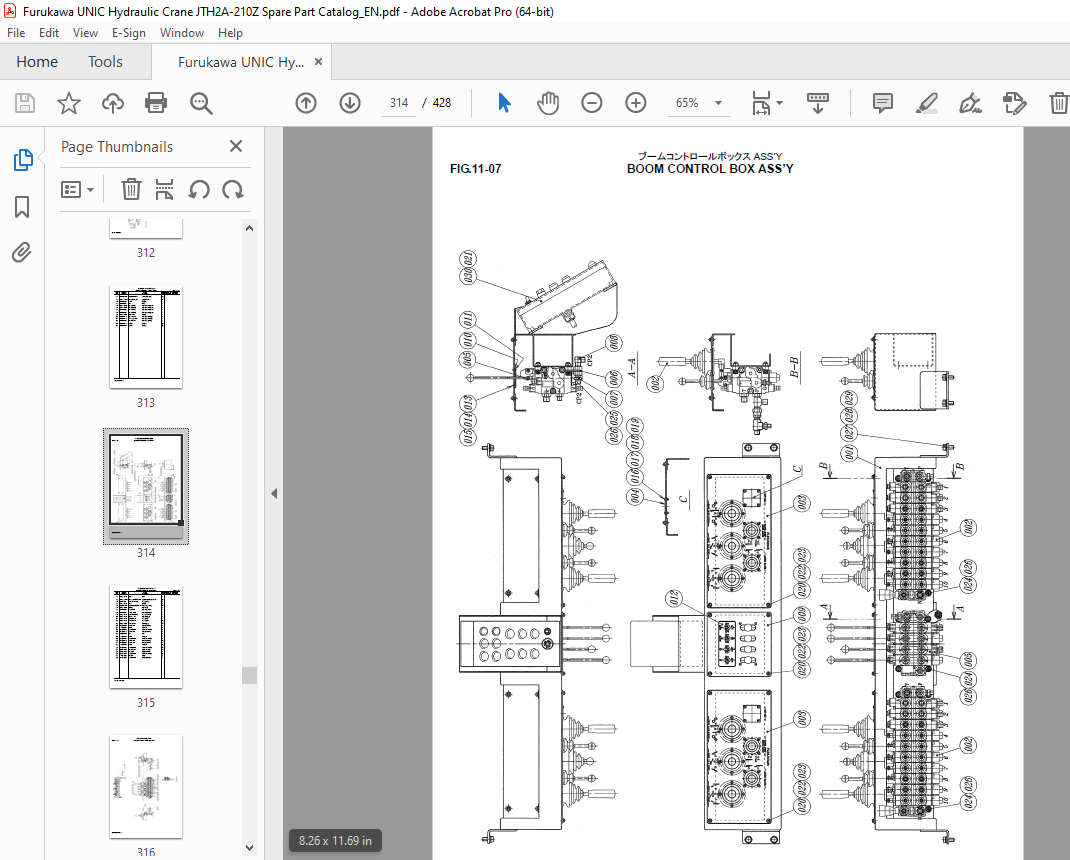Click the BOOM CONTROL BOX ASS'Y title

point(710,169)
